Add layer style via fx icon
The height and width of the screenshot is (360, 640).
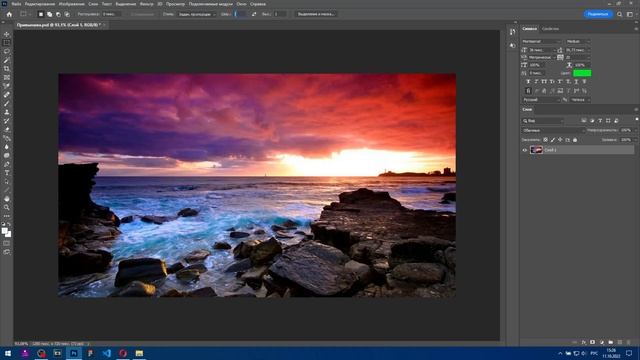(x=584, y=342)
